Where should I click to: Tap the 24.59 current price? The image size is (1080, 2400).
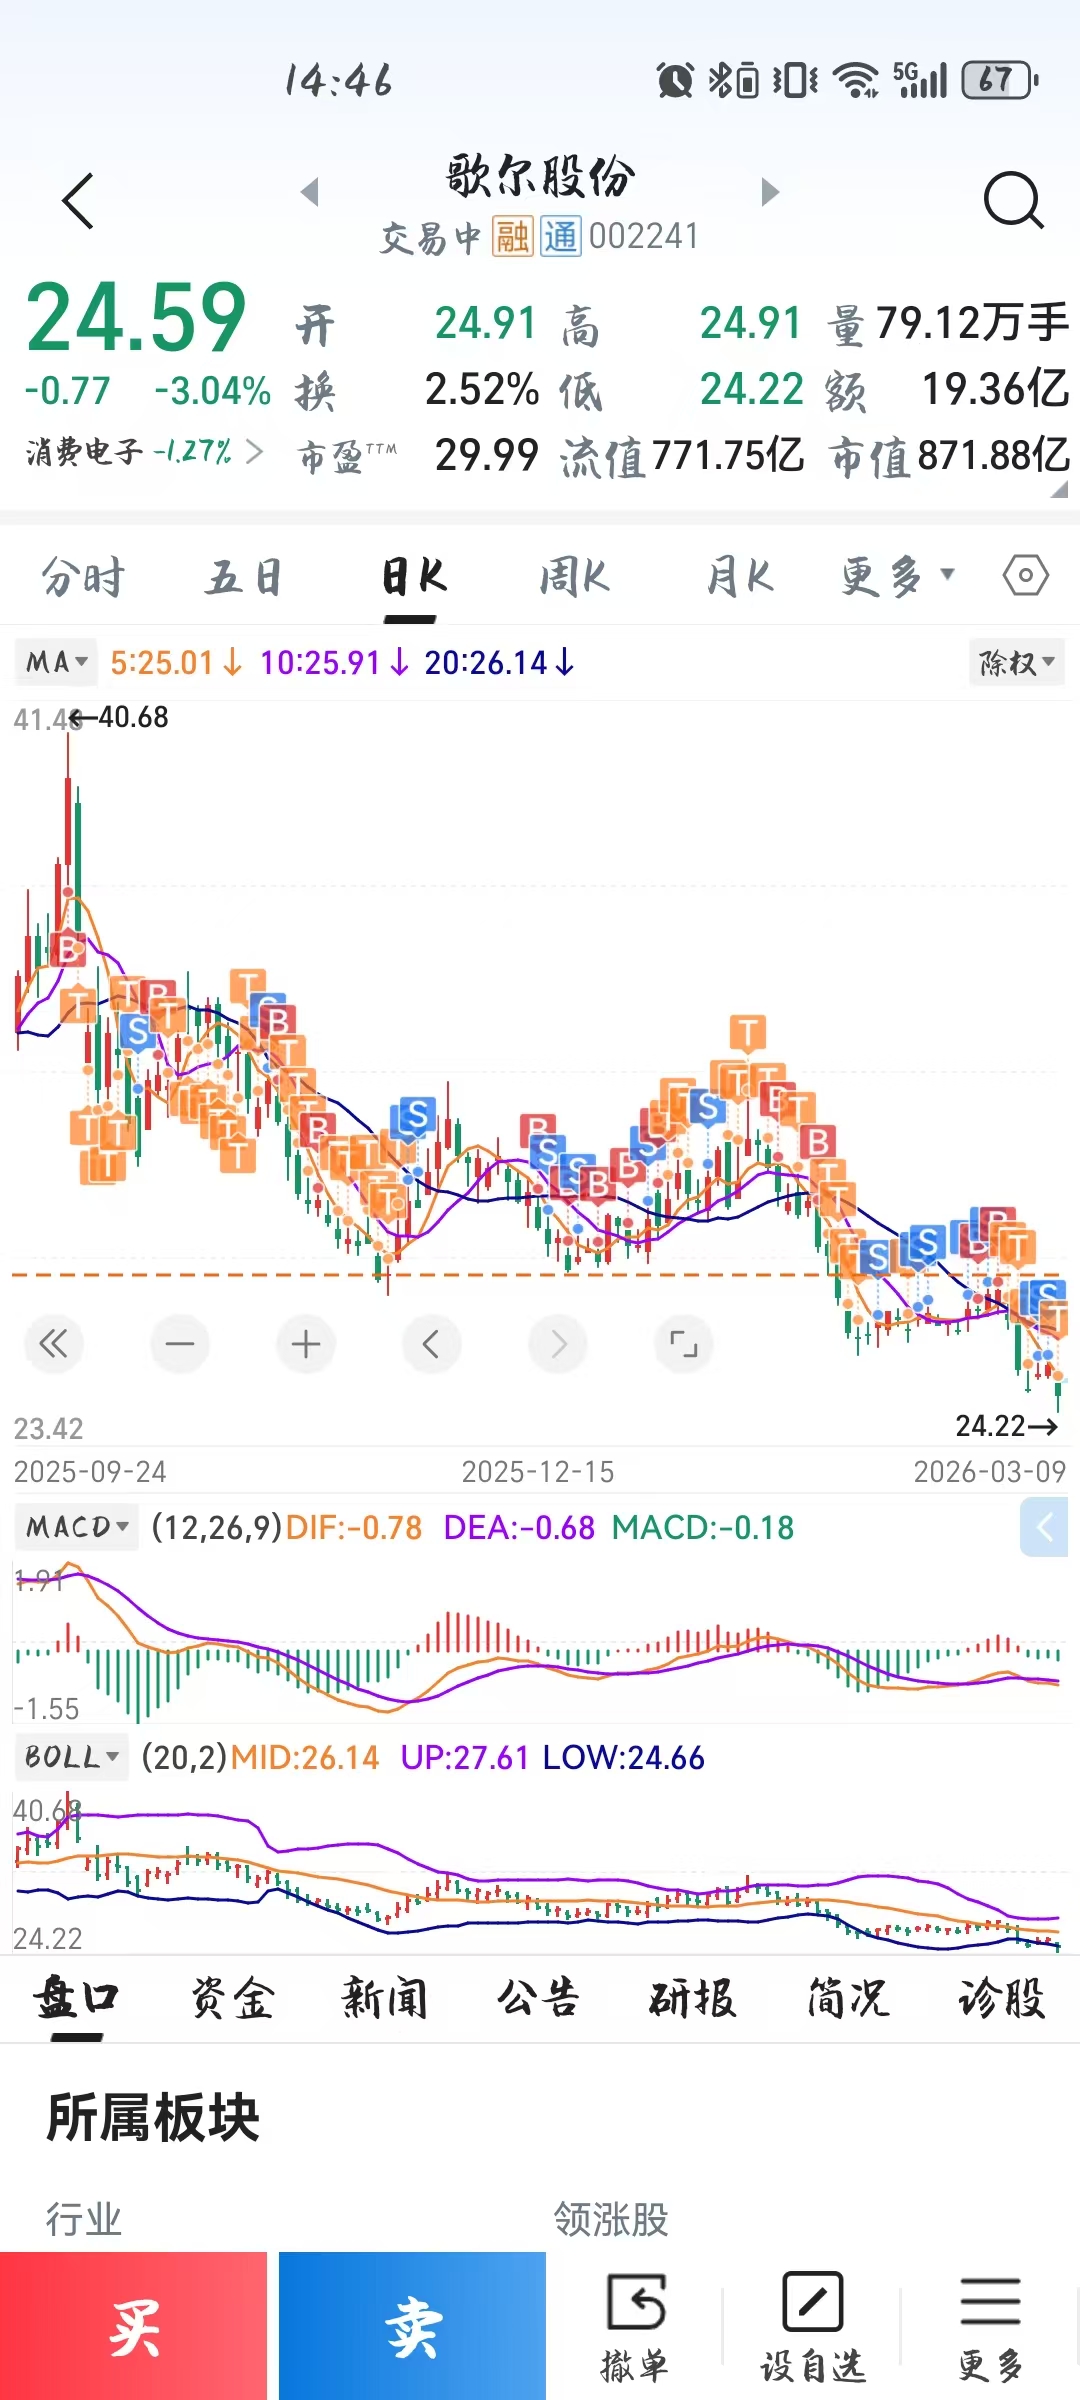coord(136,317)
